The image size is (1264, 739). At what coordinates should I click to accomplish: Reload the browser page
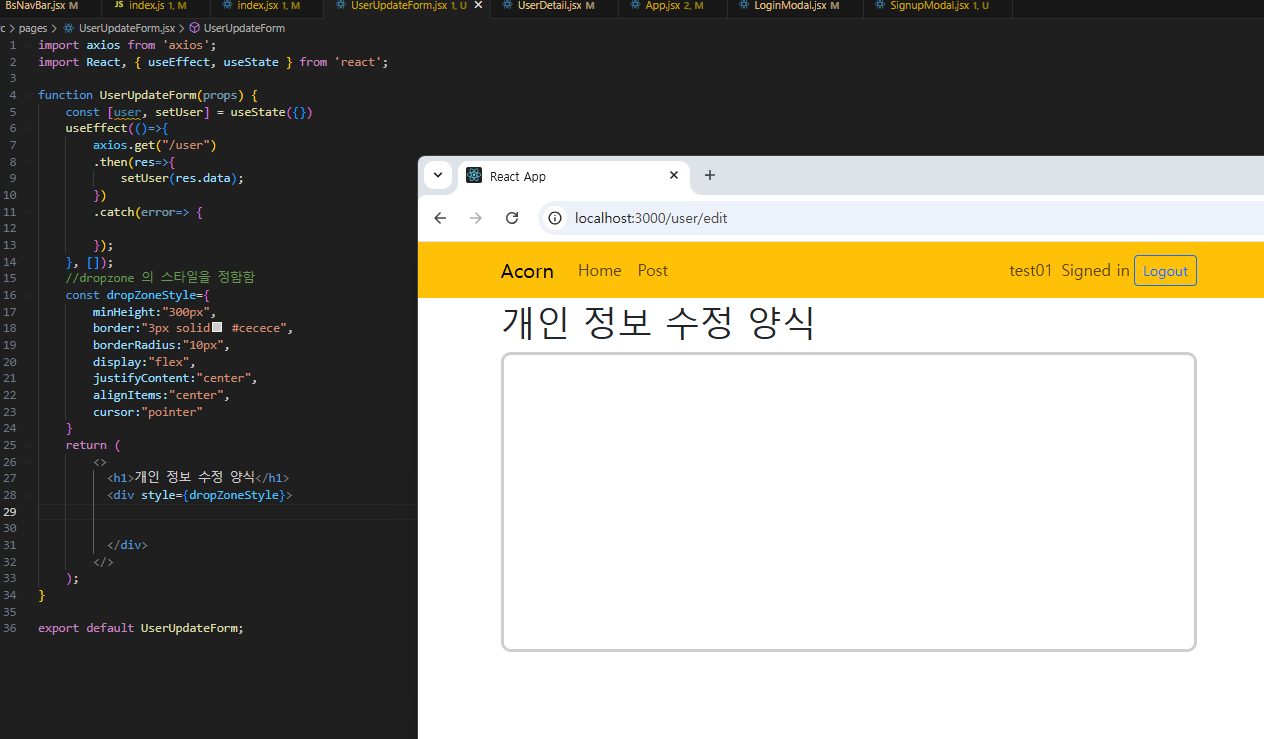pyautogui.click(x=512, y=218)
